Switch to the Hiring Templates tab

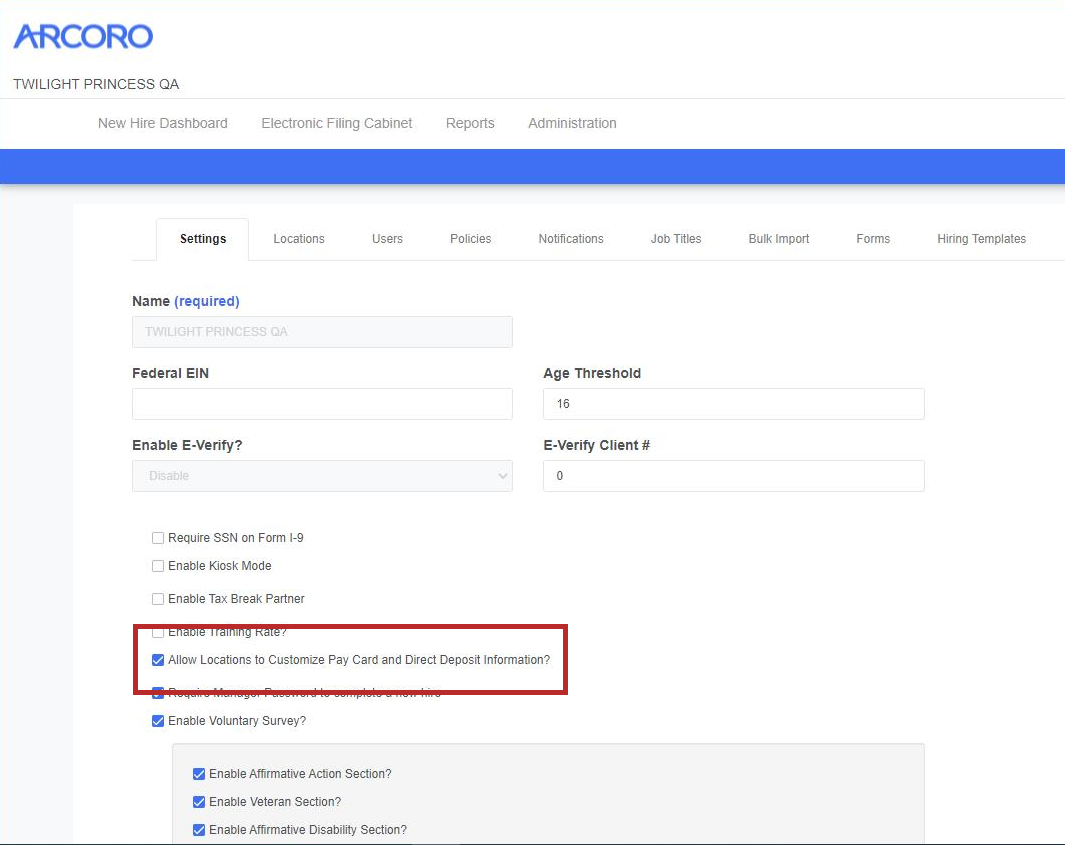(981, 239)
